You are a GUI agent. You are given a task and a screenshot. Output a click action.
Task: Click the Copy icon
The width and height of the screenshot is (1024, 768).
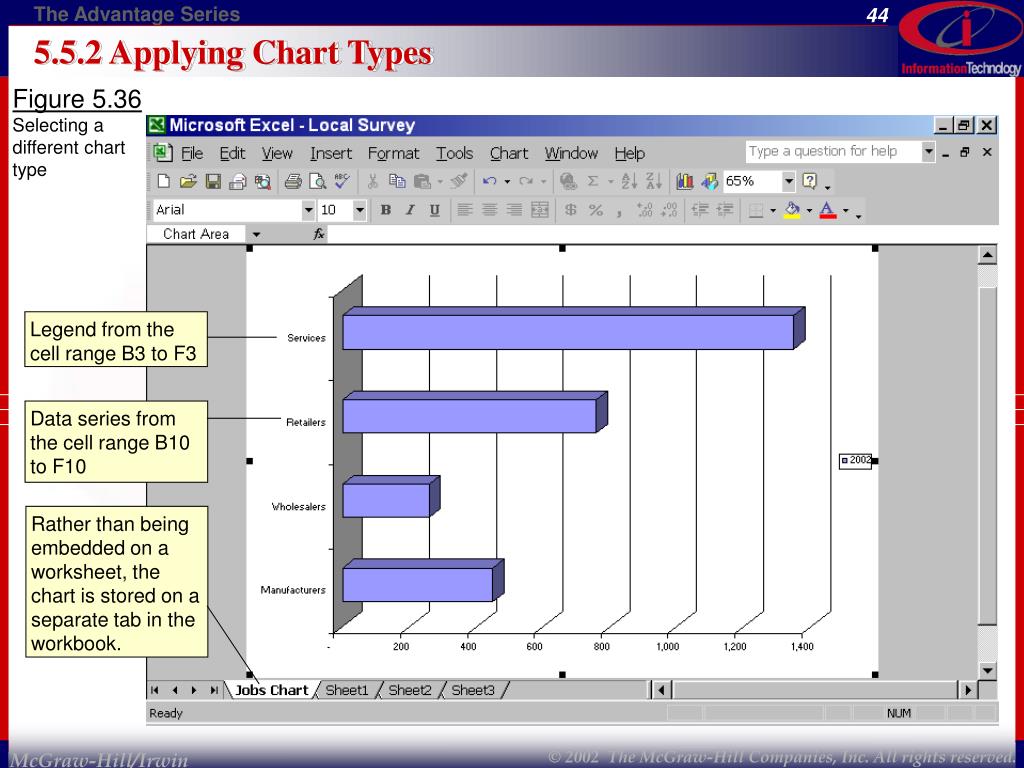click(397, 182)
